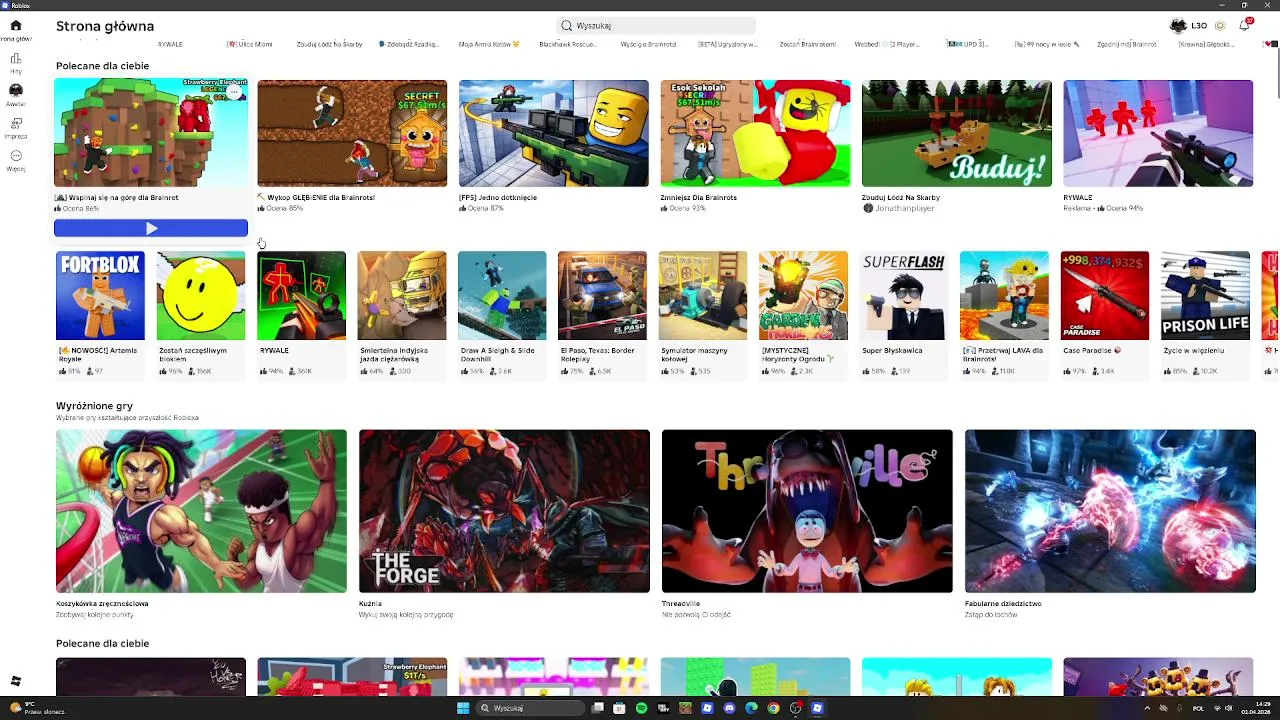This screenshot has height=720, width=1280.
Task: Open the three-dots menu on the first game tile
Action: [233, 93]
